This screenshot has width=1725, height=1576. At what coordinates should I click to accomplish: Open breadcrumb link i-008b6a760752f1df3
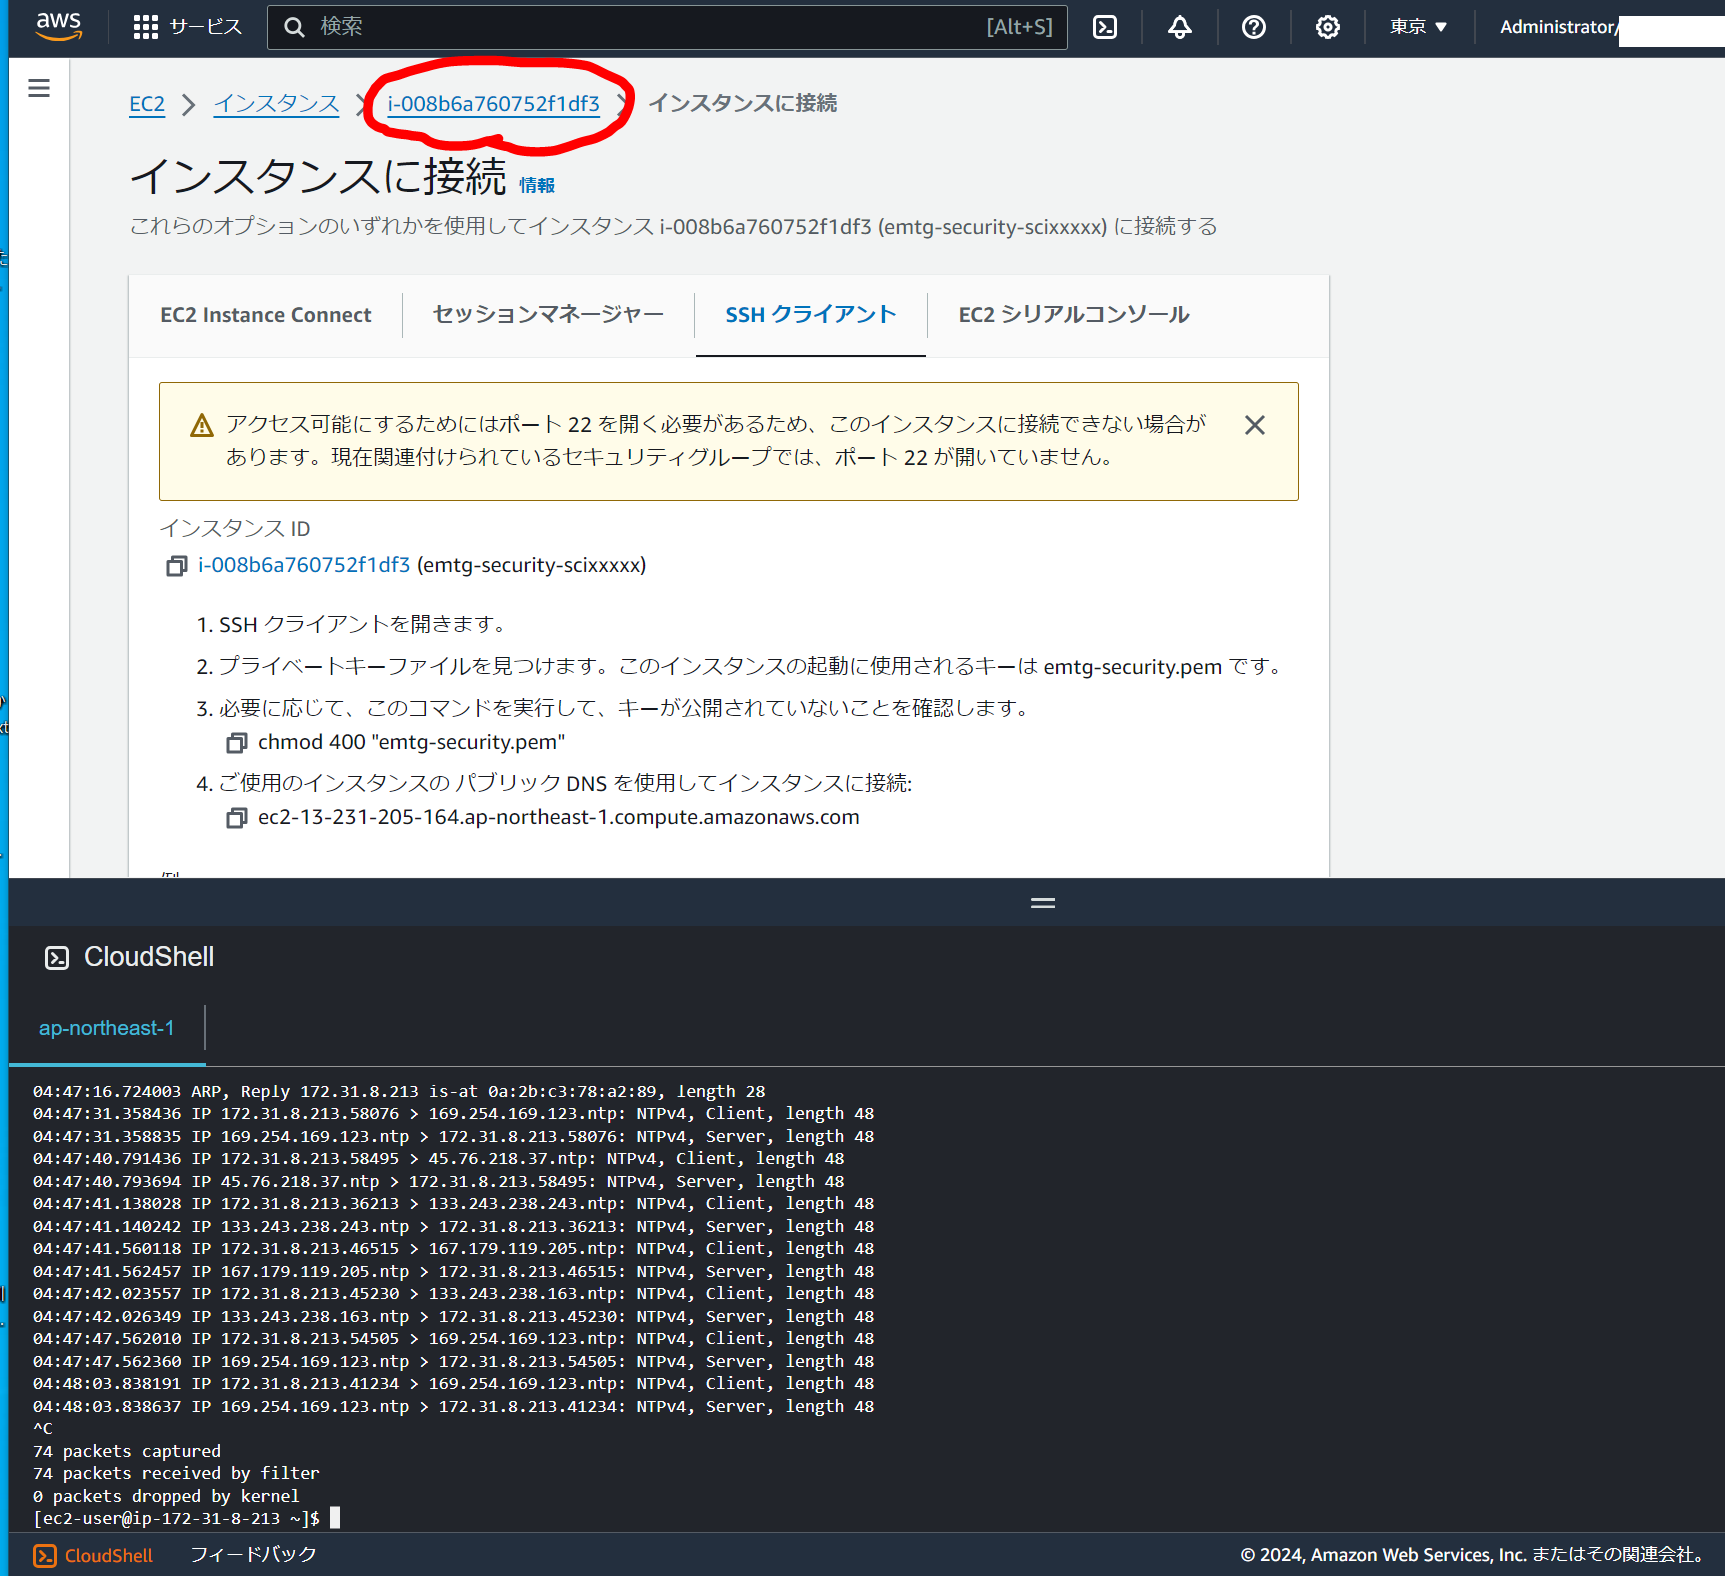[x=494, y=104]
